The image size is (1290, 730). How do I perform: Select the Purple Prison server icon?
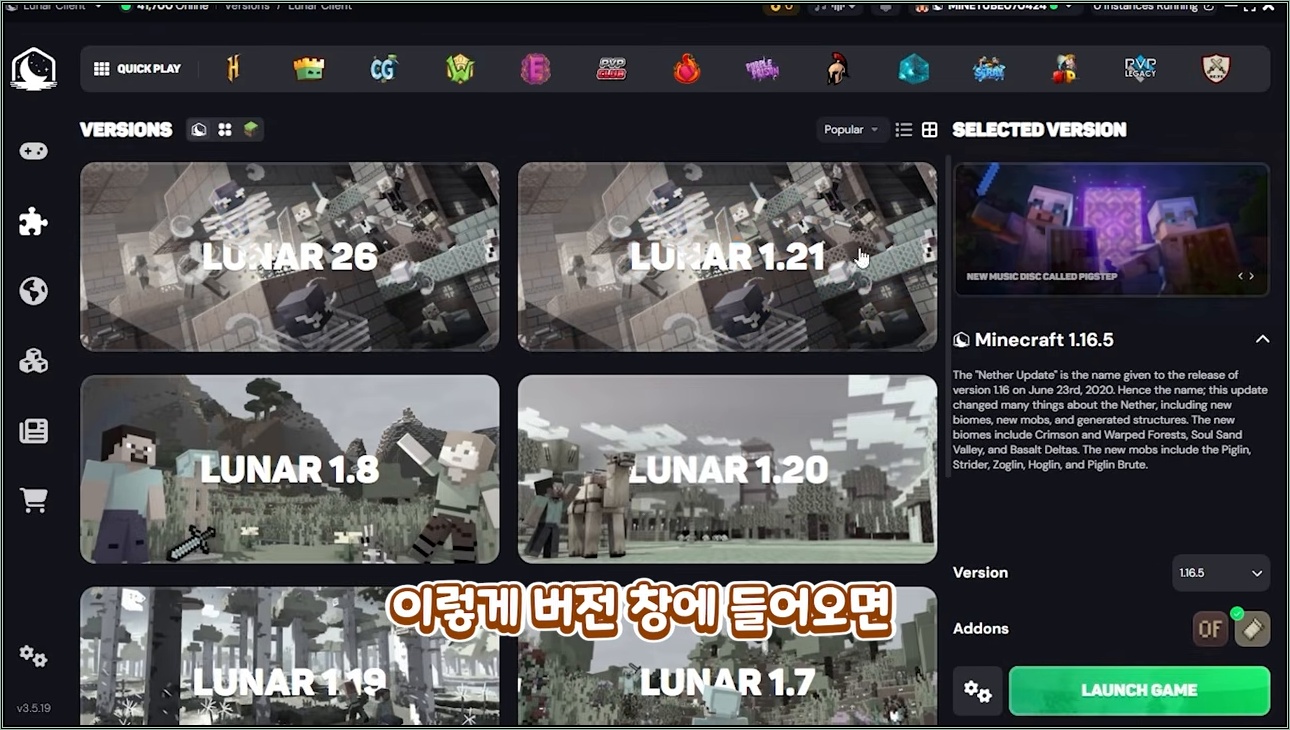click(762, 69)
